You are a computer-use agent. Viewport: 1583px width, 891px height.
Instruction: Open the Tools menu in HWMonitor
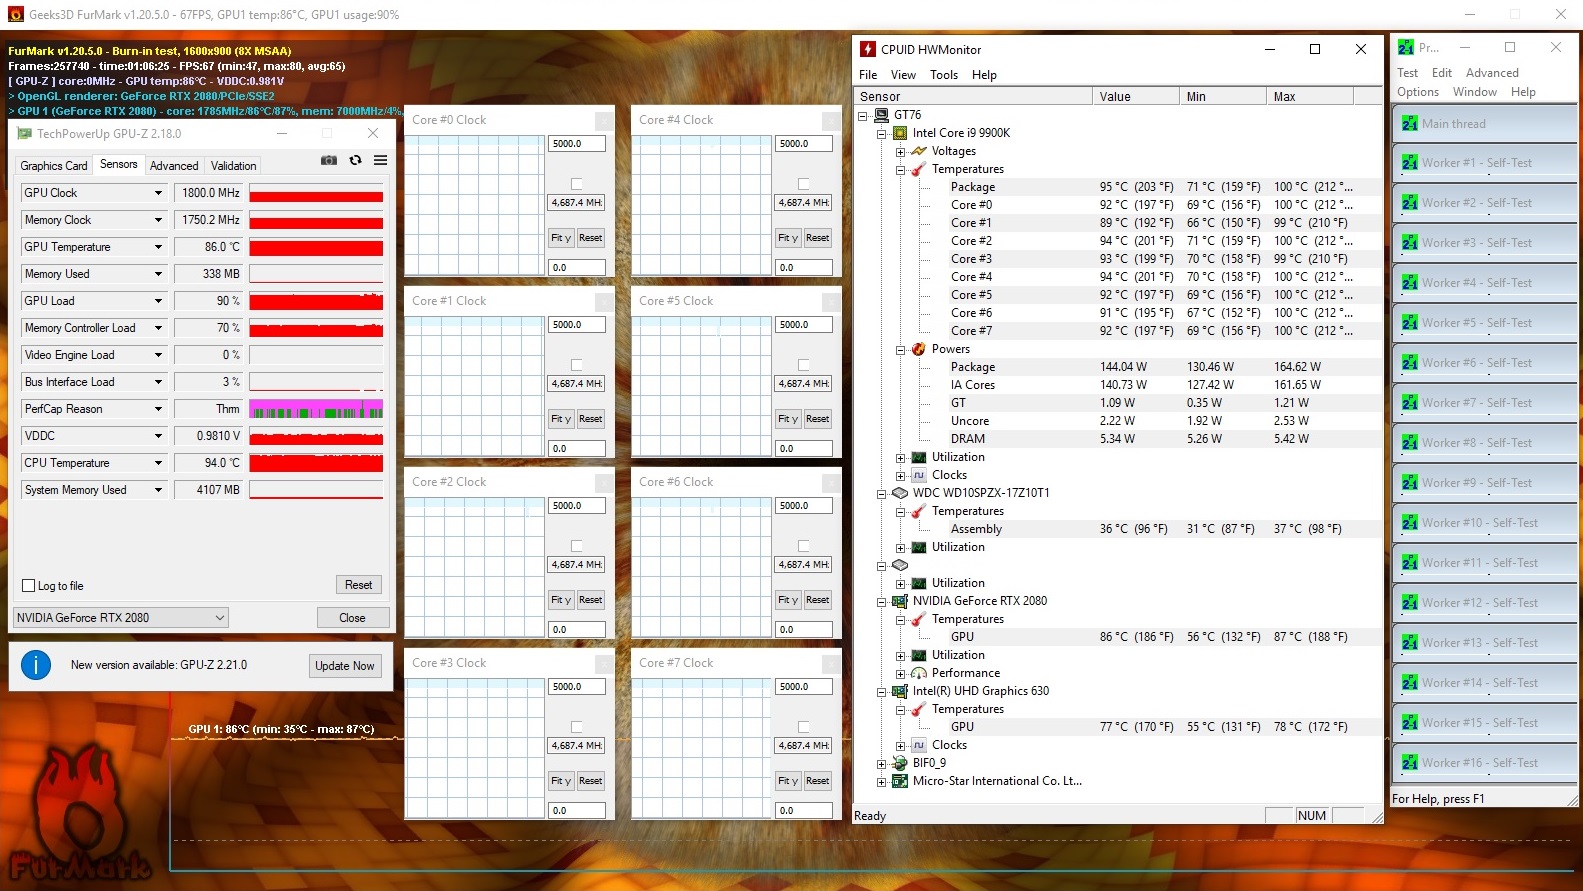943,75
